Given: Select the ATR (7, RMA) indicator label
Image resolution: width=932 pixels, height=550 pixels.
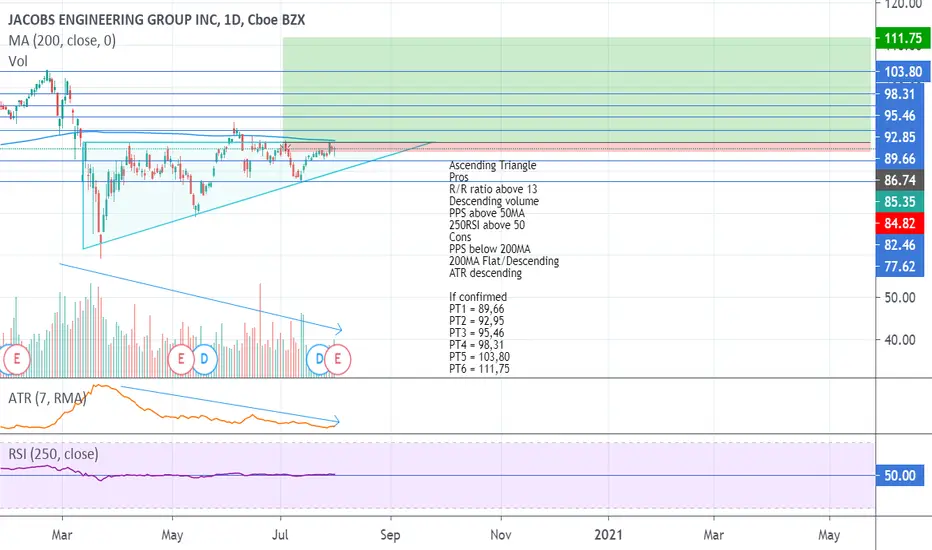Looking at the screenshot, I should coord(47,398).
